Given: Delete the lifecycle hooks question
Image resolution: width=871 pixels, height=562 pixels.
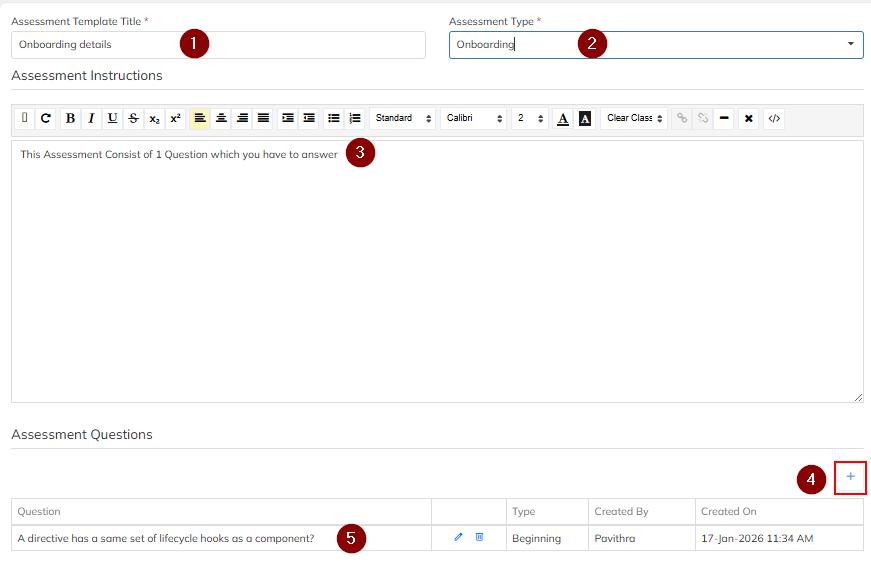Looking at the screenshot, I should click(x=479, y=537).
